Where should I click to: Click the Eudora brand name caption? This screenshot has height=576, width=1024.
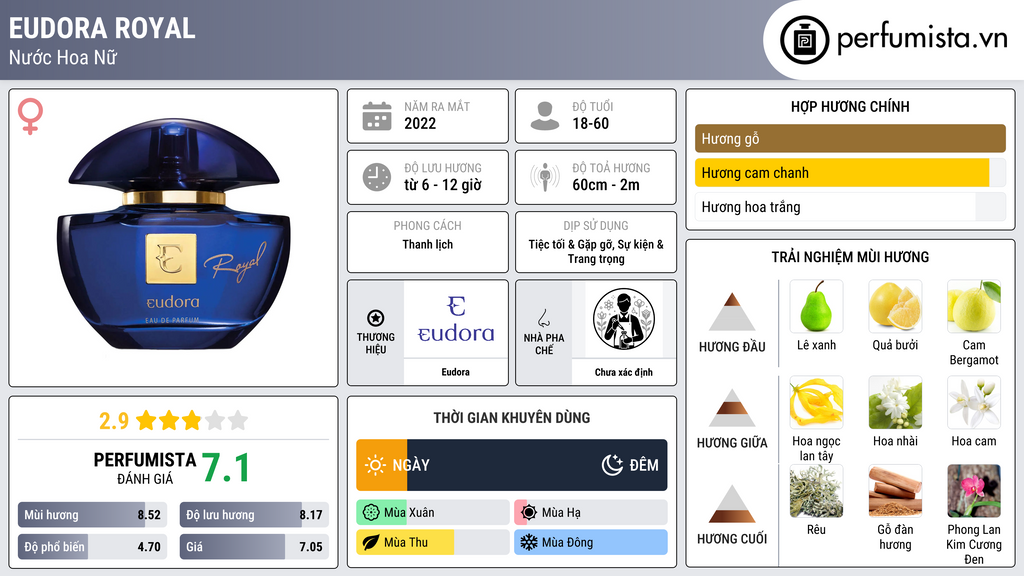455,372
